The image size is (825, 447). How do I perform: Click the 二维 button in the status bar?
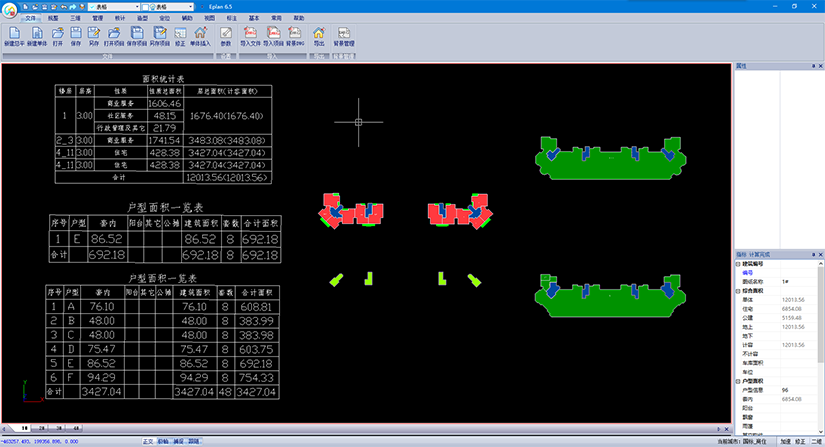815,440
